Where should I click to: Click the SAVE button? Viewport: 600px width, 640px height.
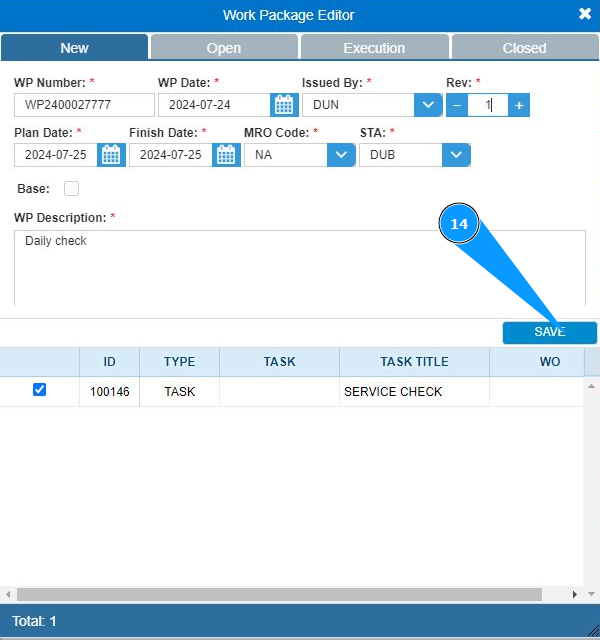[549, 332]
